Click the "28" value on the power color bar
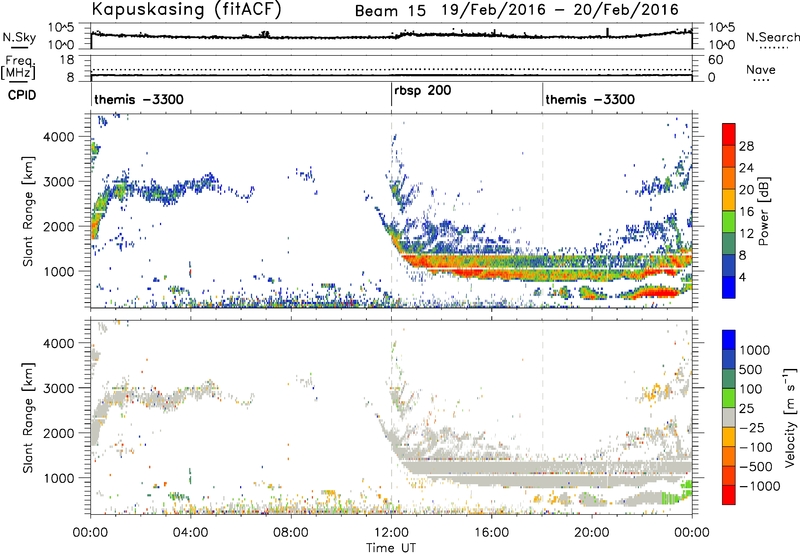Image resolution: width=800 pixels, height=554 pixels. [x=746, y=146]
